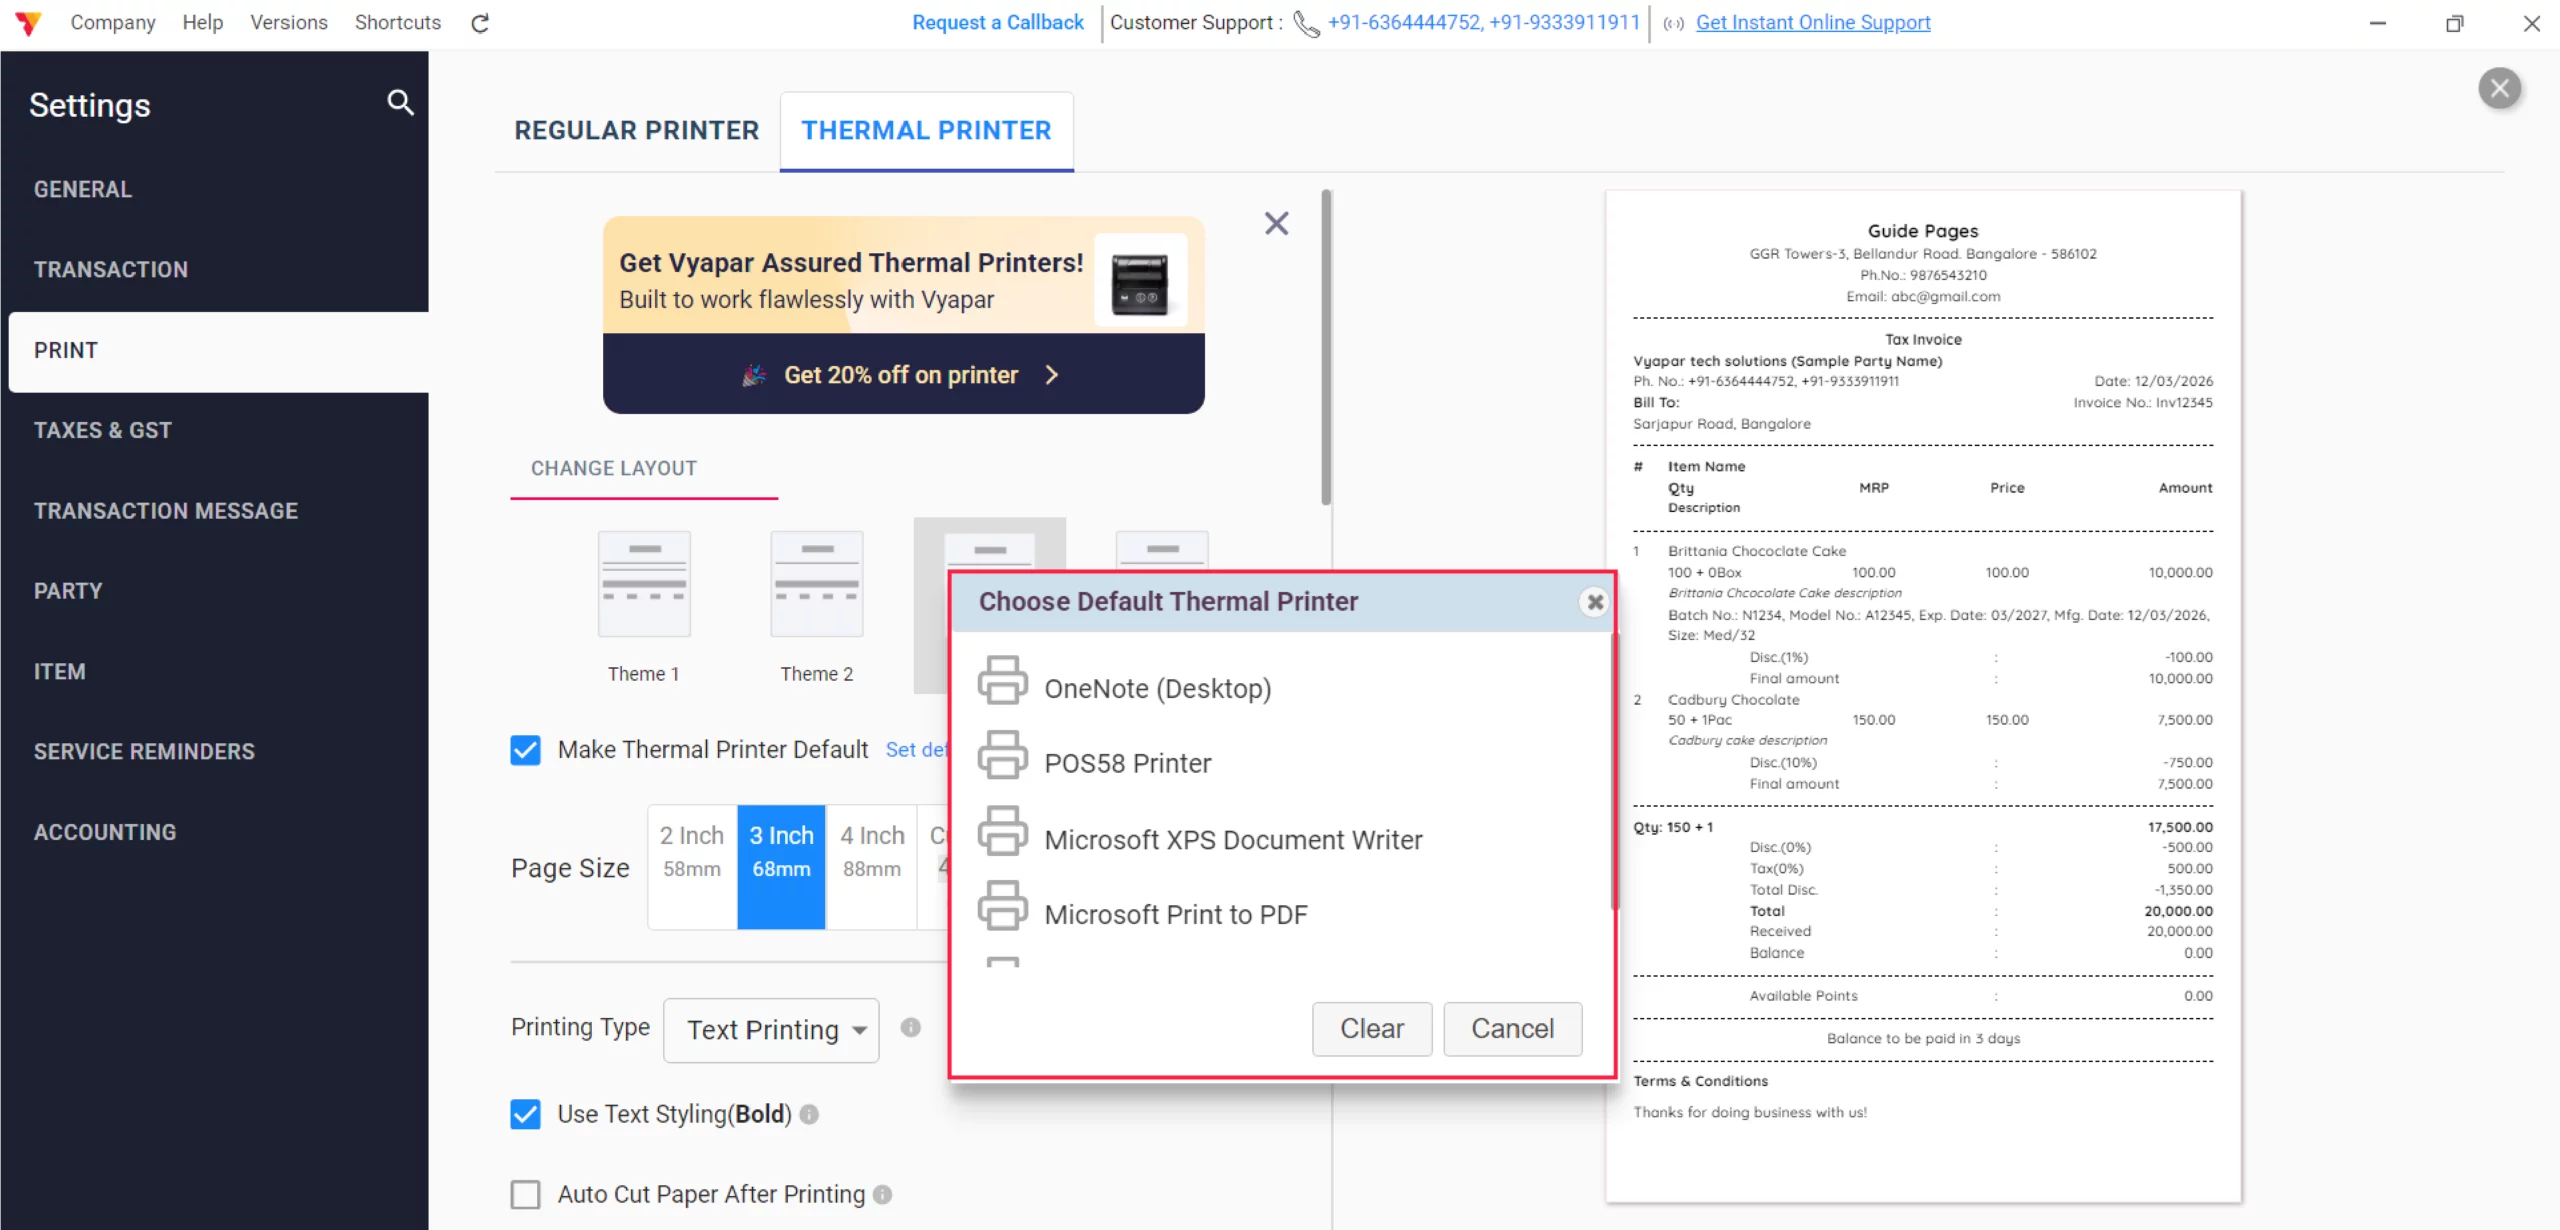
Task: Click the printer list scrollbar in dialog
Action: 1613,771
